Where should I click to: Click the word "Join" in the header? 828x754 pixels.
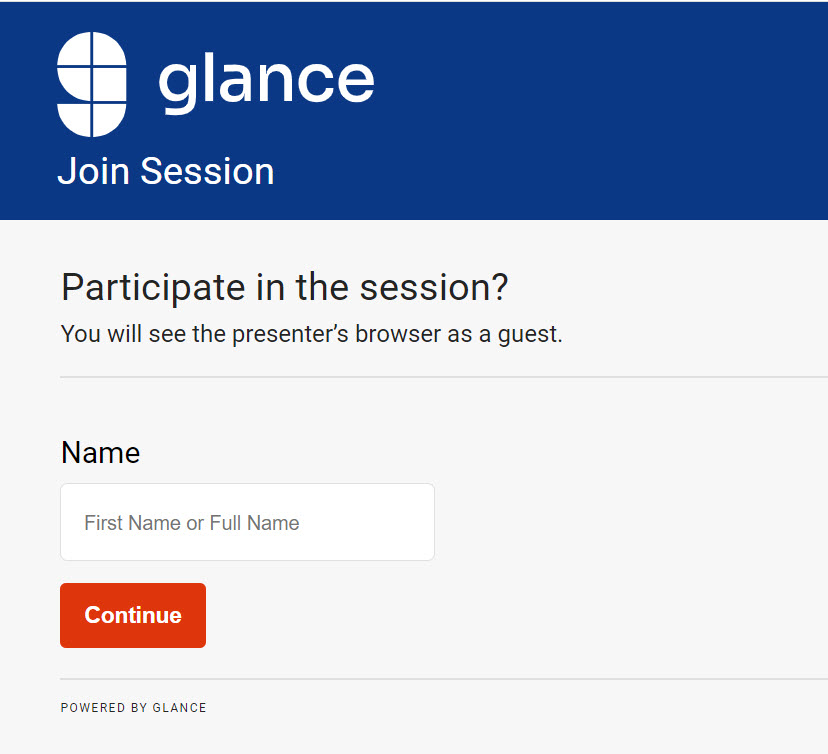[x=94, y=171]
